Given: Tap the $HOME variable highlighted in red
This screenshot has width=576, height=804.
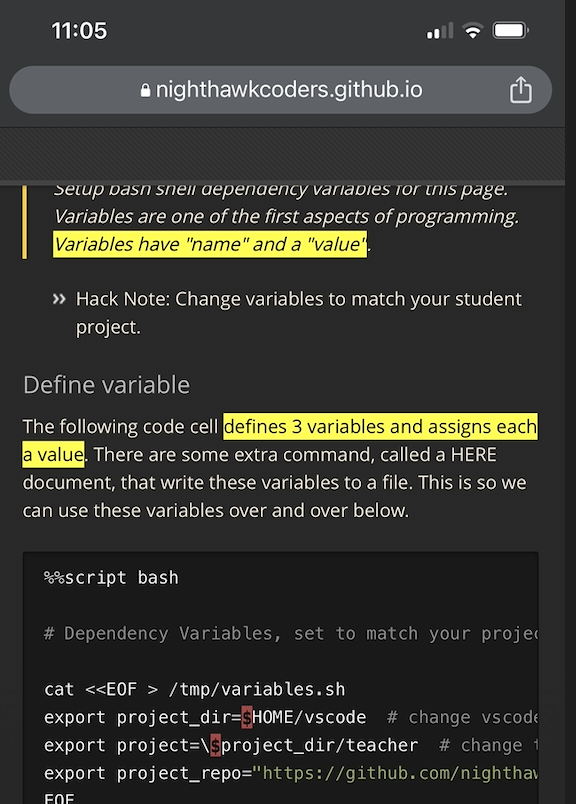Looking at the screenshot, I should [x=248, y=717].
